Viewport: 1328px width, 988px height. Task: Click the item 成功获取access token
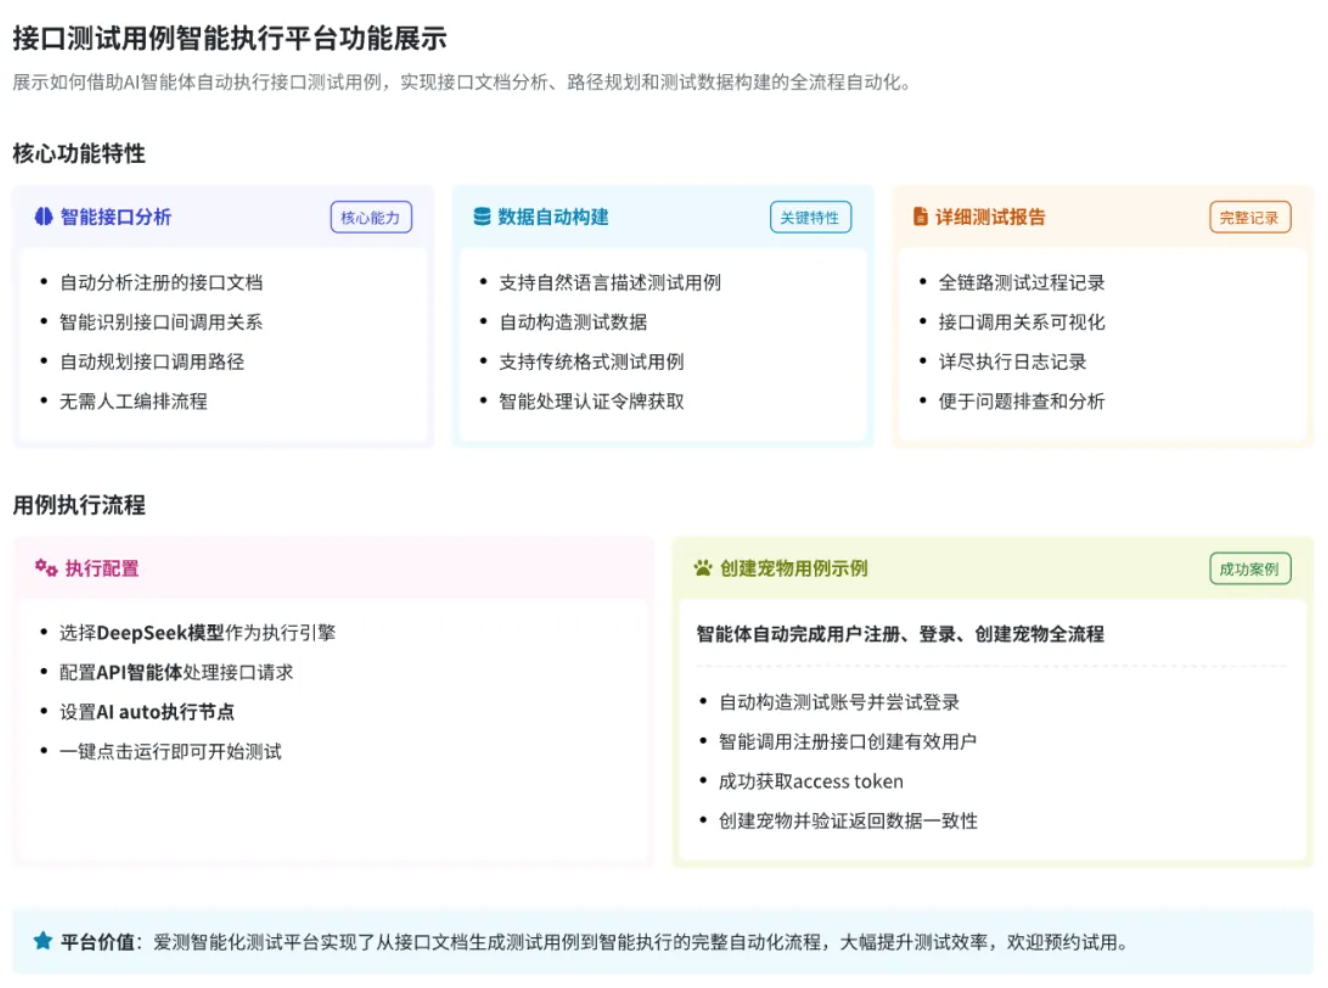pos(811,781)
